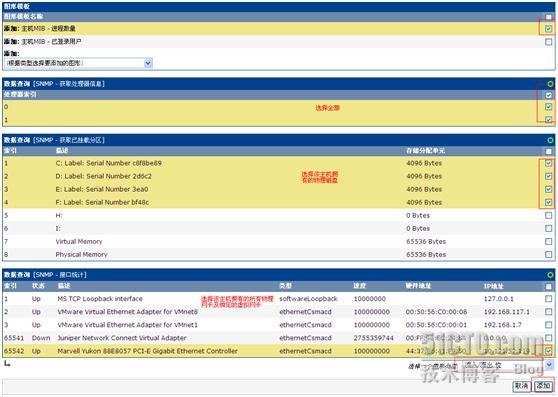Open the graph type dropdown near interface table

[x=508, y=365]
